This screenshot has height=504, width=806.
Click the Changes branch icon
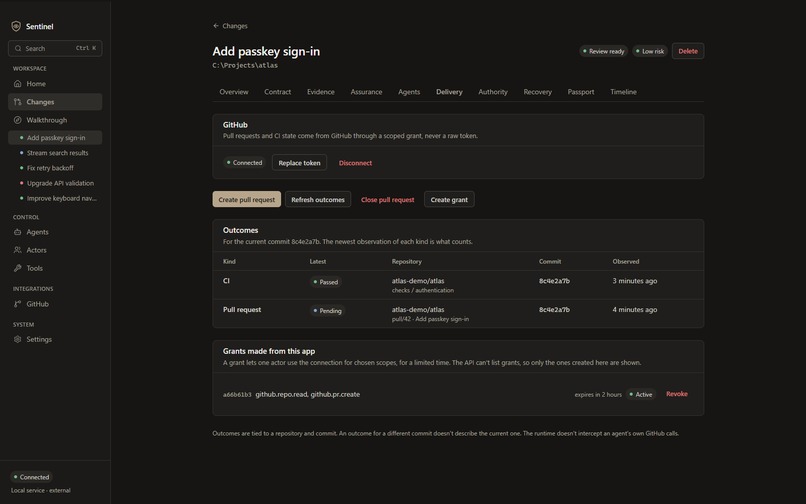[17, 102]
